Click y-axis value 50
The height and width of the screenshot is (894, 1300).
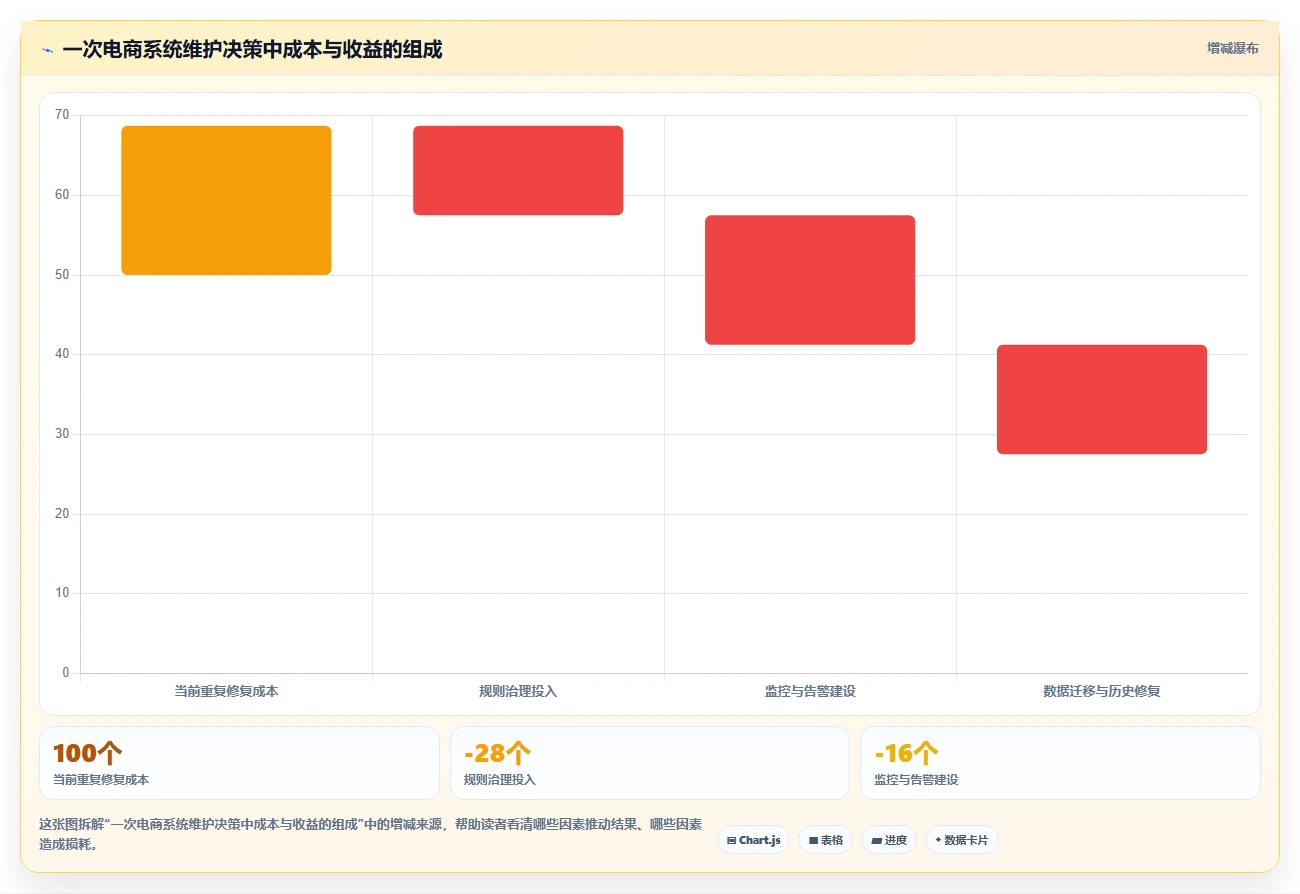coord(62,275)
